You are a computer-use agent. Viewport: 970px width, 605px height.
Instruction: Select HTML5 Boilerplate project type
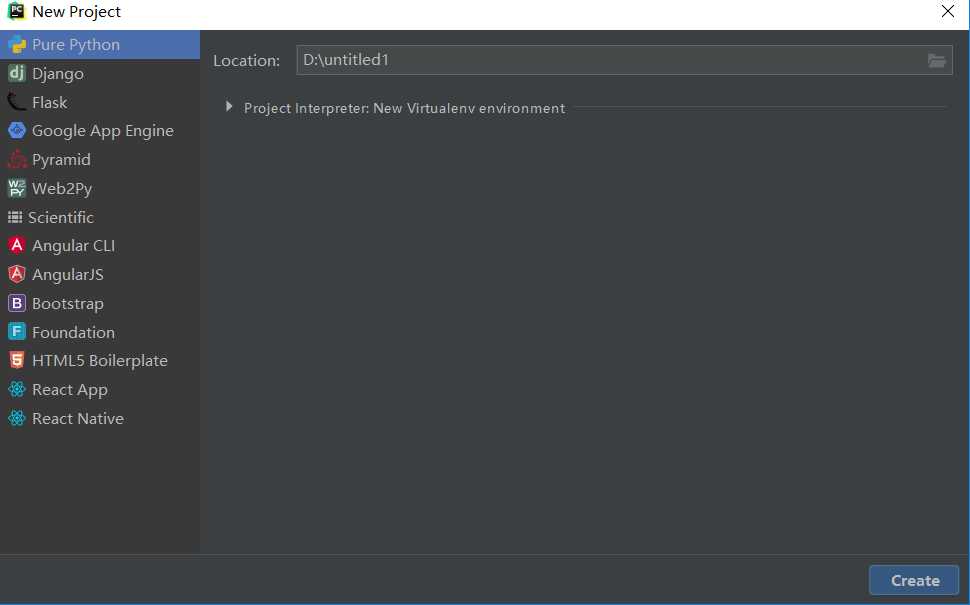(x=100, y=360)
